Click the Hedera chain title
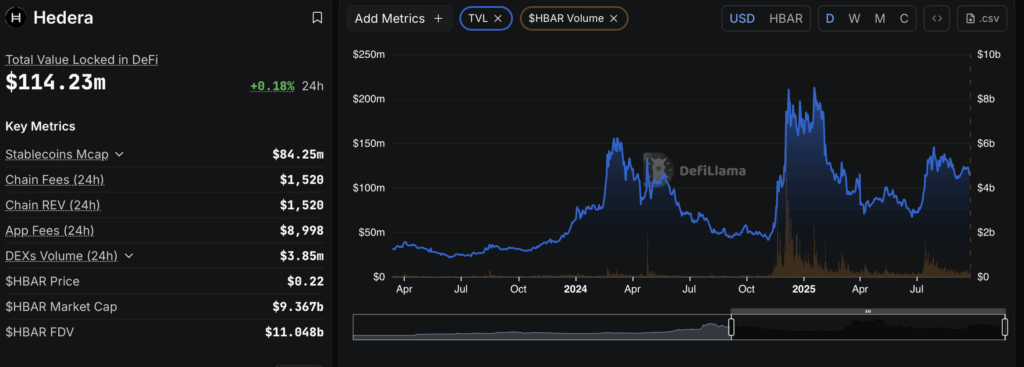 [x=63, y=18]
